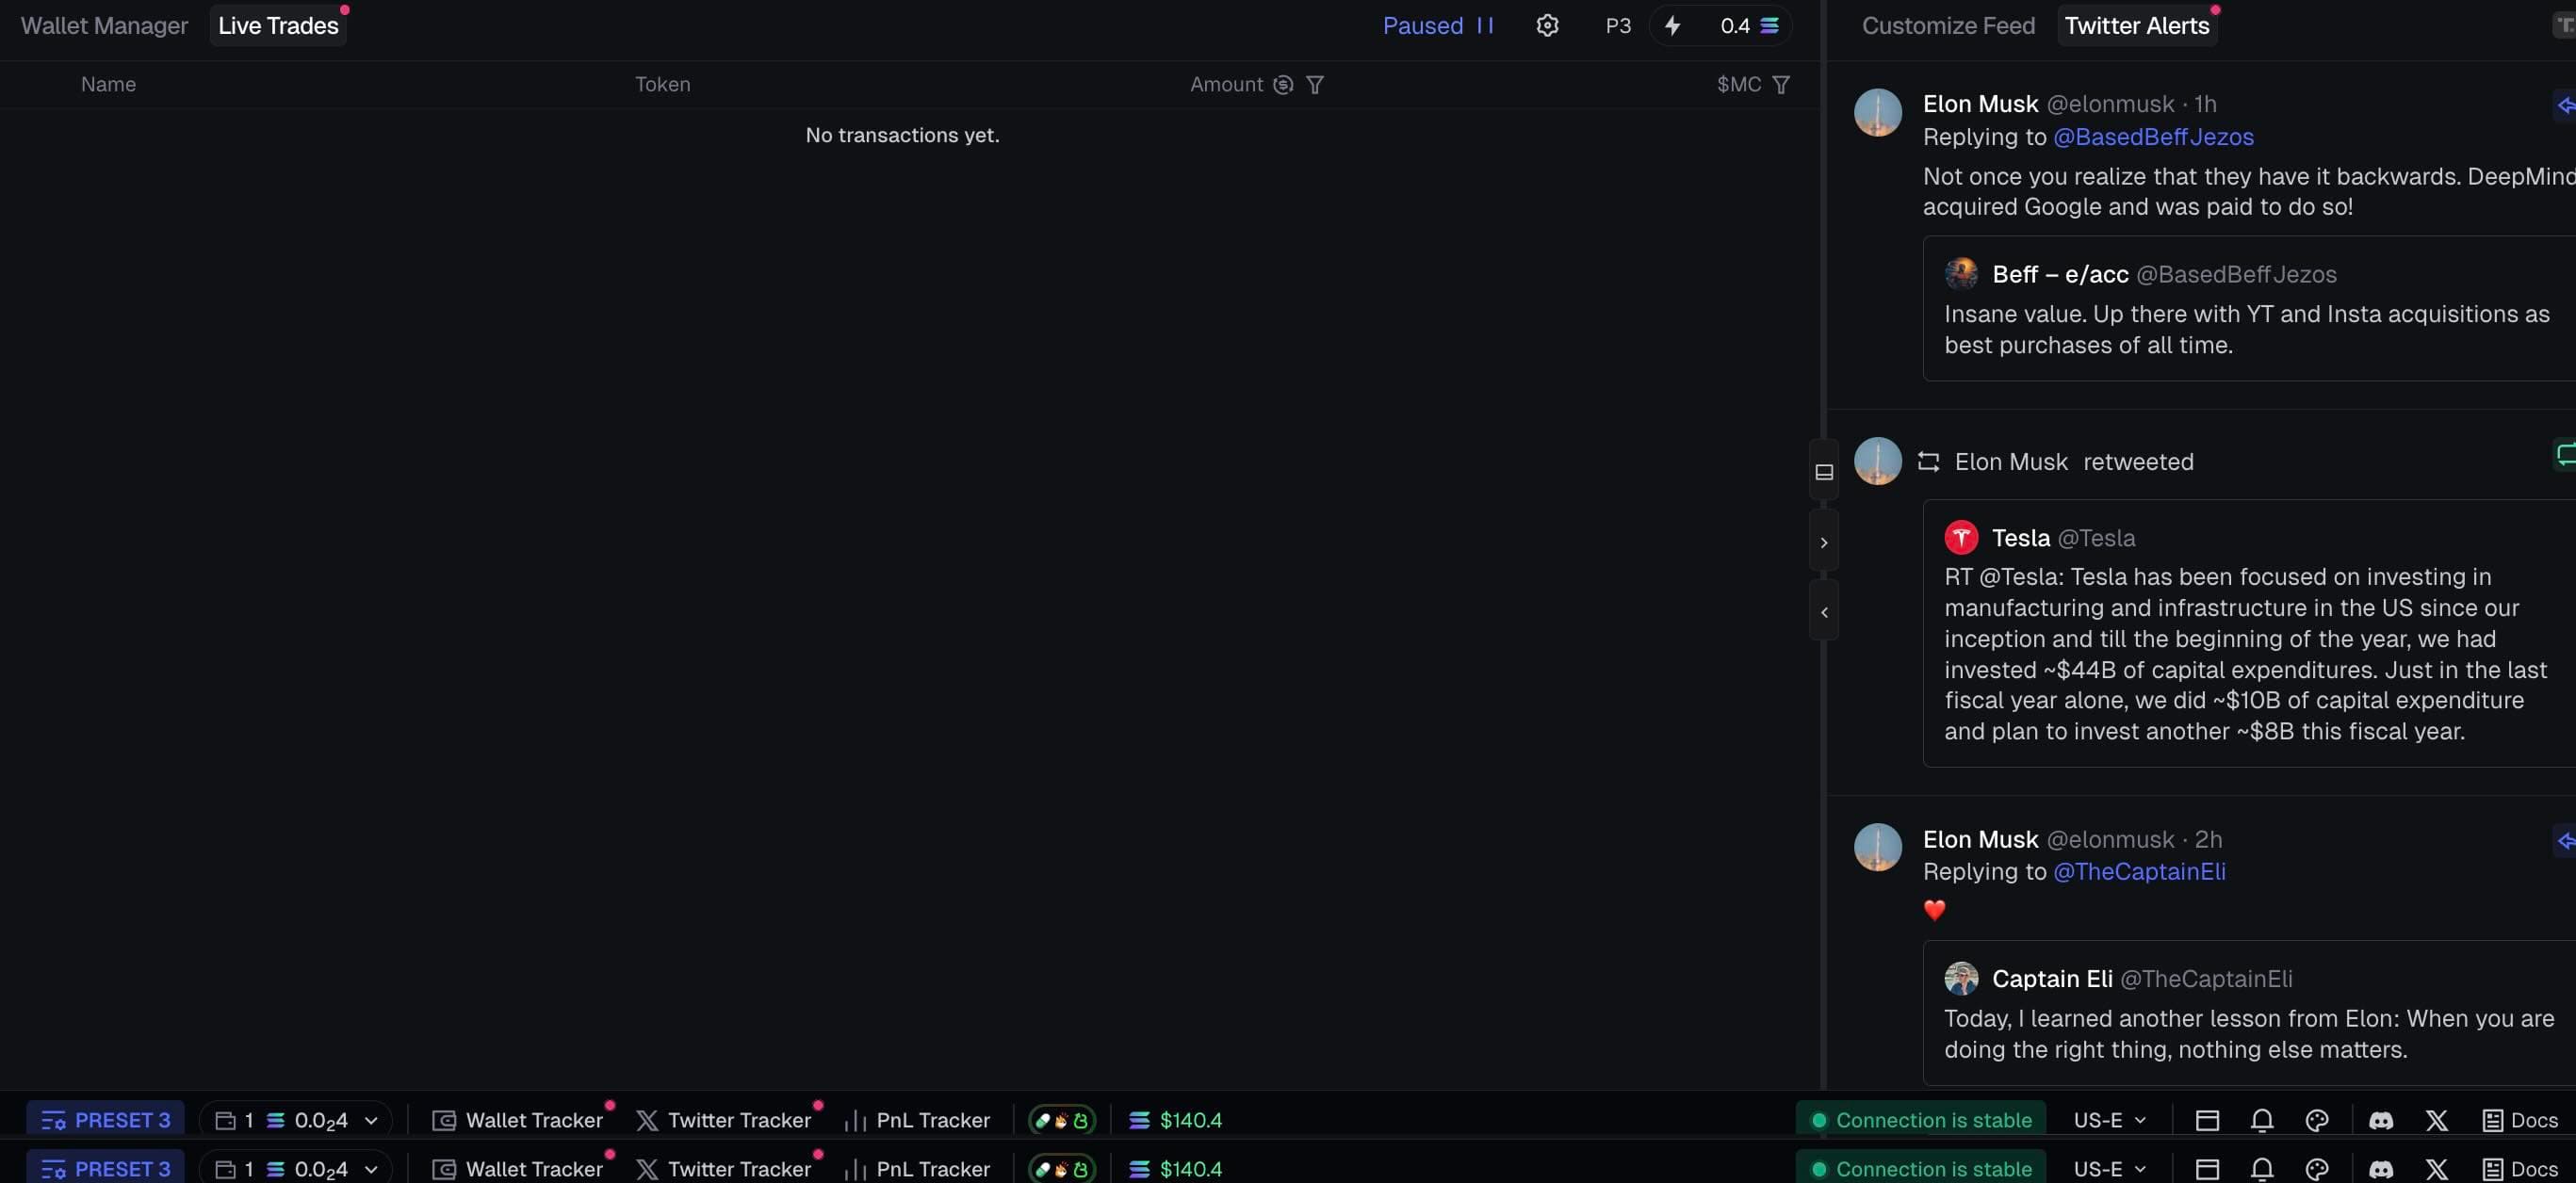The height and width of the screenshot is (1183, 2576).
Task: Click the bell icon in the lower footer bar
Action: [x=2262, y=1169]
